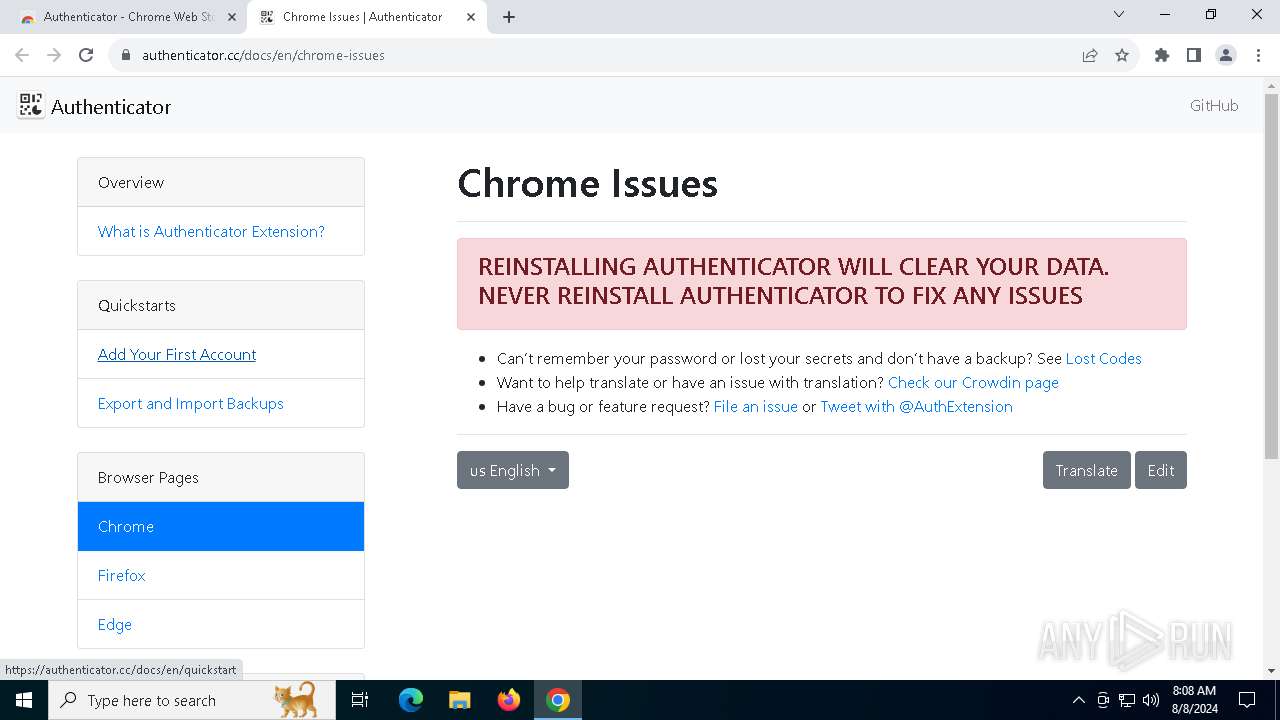
Task: Open Chrome three-dot menu
Action: pyautogui.click(x=1258, y=55)
